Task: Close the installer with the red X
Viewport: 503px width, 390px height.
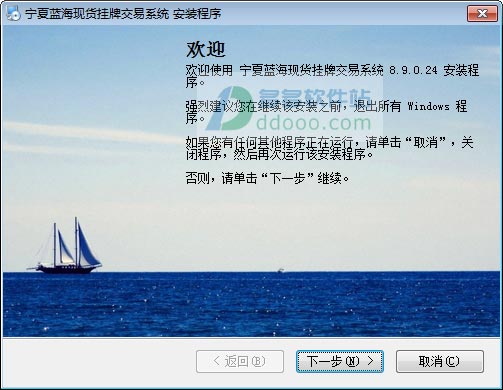Action: coord(482,14)
